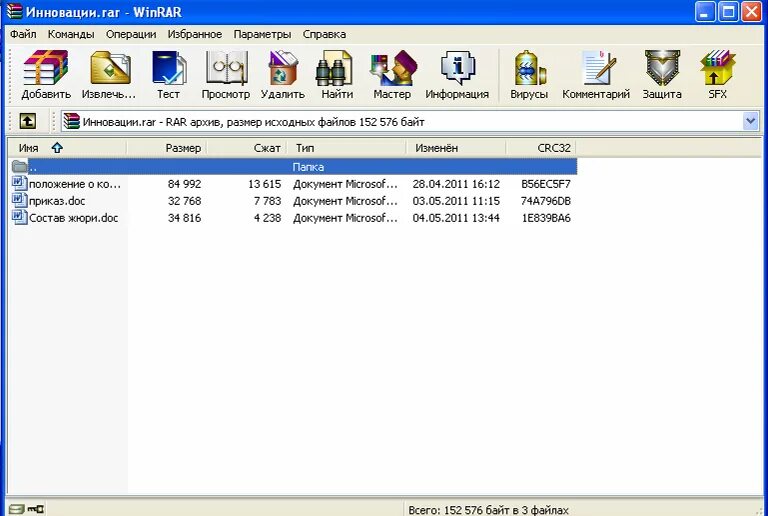Click the size value 84 992

[x=184, y=184]
